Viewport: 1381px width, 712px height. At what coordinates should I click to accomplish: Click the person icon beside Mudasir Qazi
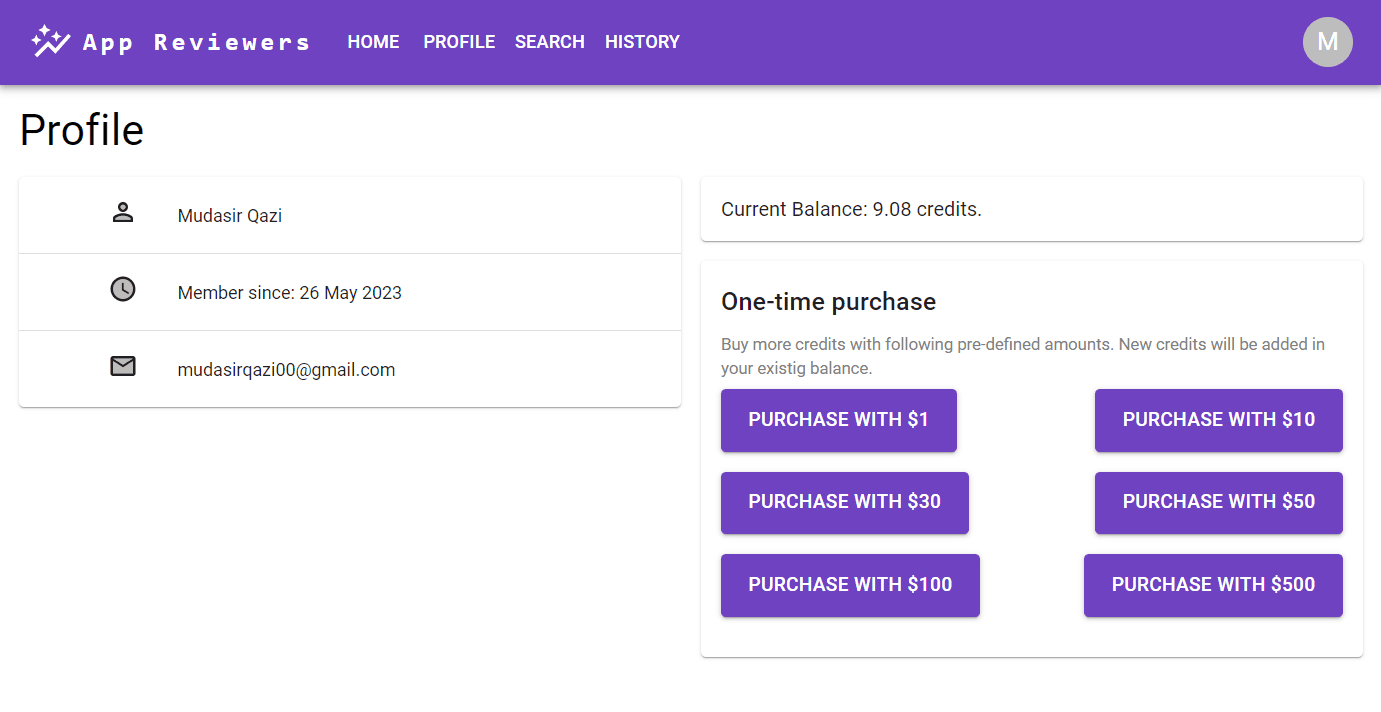tap(122, 213)
